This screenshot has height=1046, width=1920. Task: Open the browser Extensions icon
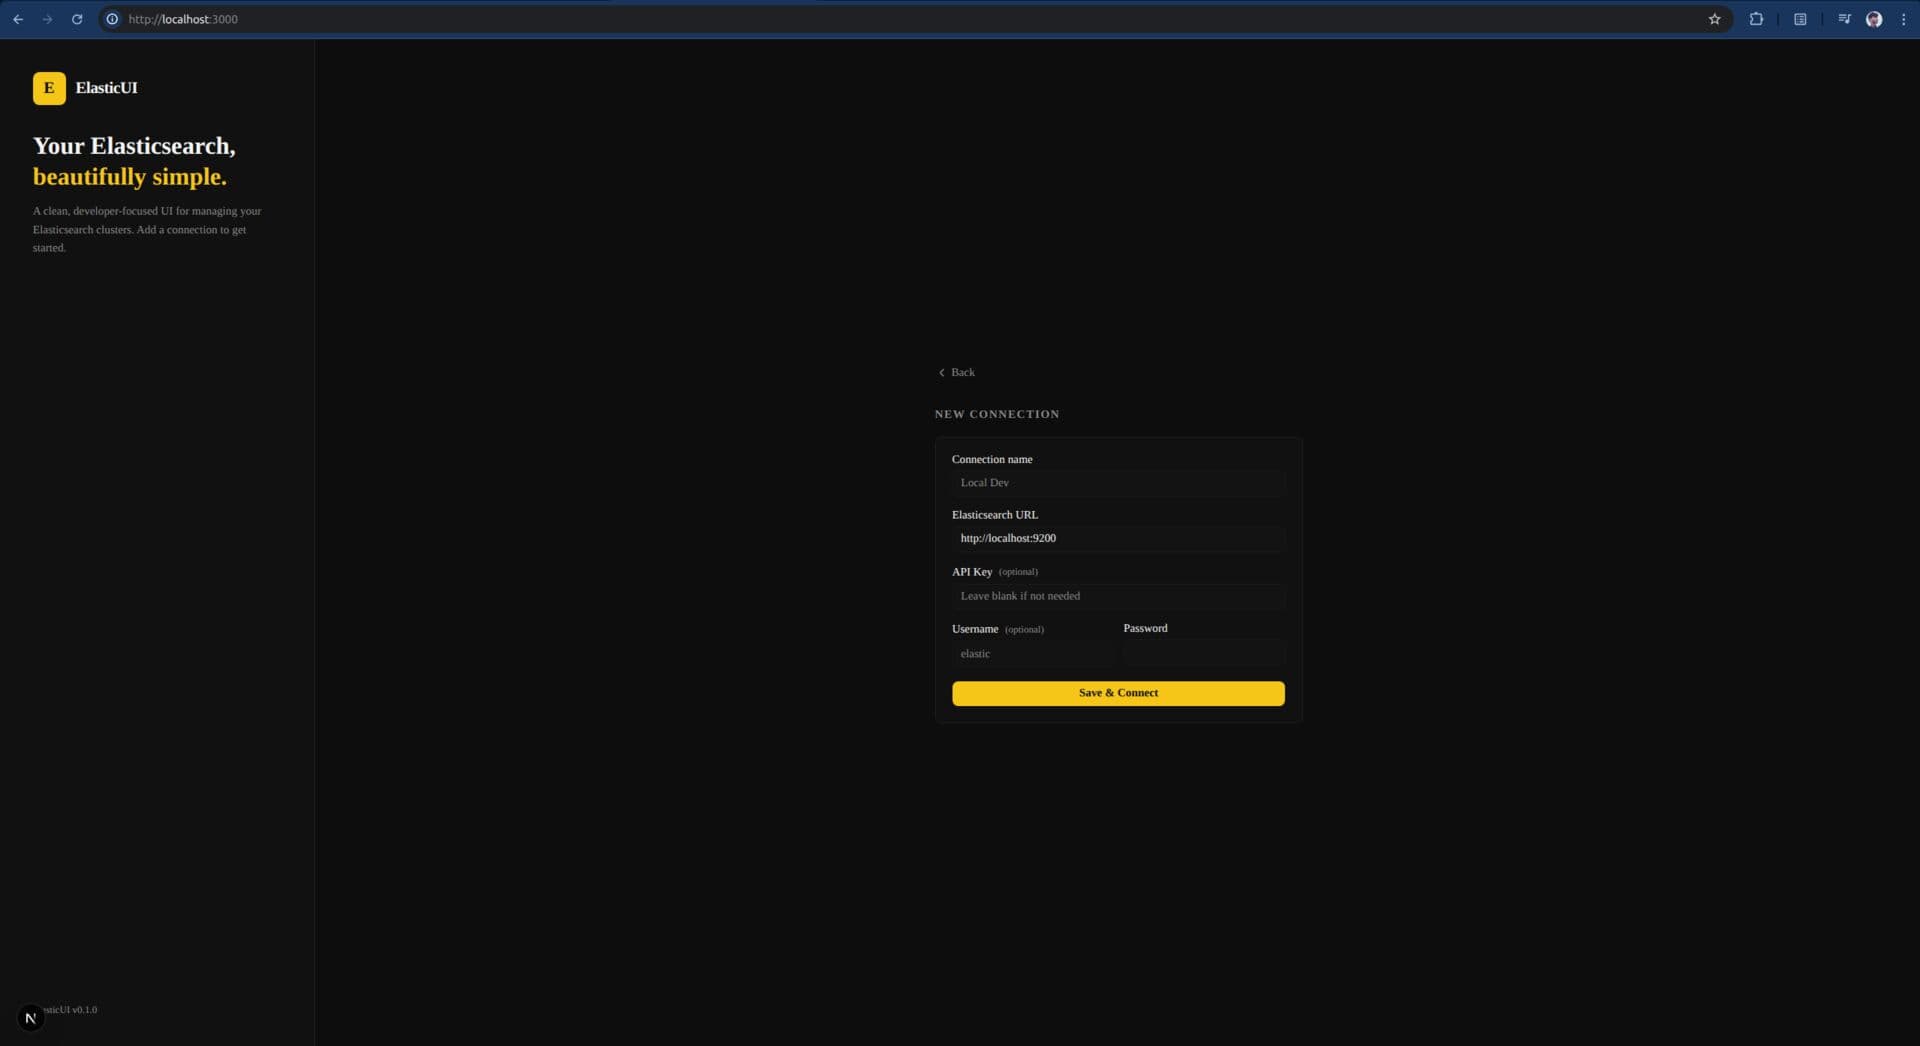tap(1755, 19)
